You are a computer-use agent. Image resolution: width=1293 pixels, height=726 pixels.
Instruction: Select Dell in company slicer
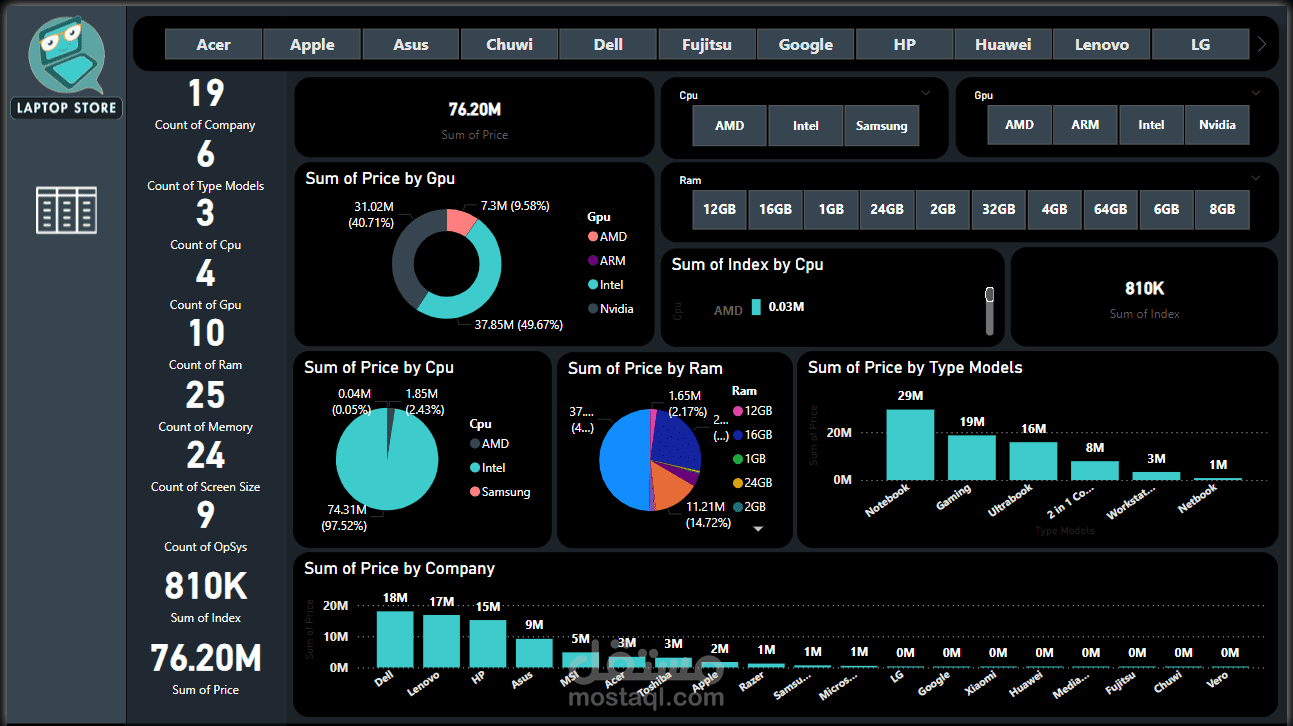point(608,44)
